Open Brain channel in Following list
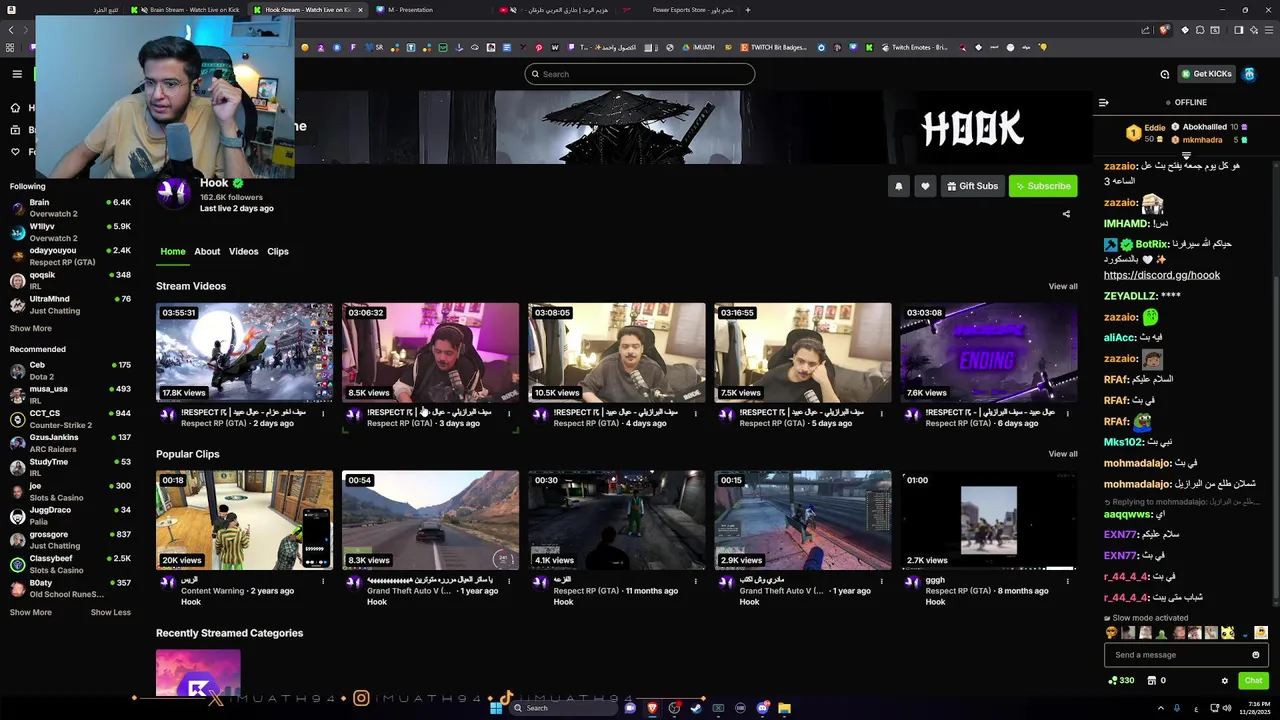 (x=70, y=208)
